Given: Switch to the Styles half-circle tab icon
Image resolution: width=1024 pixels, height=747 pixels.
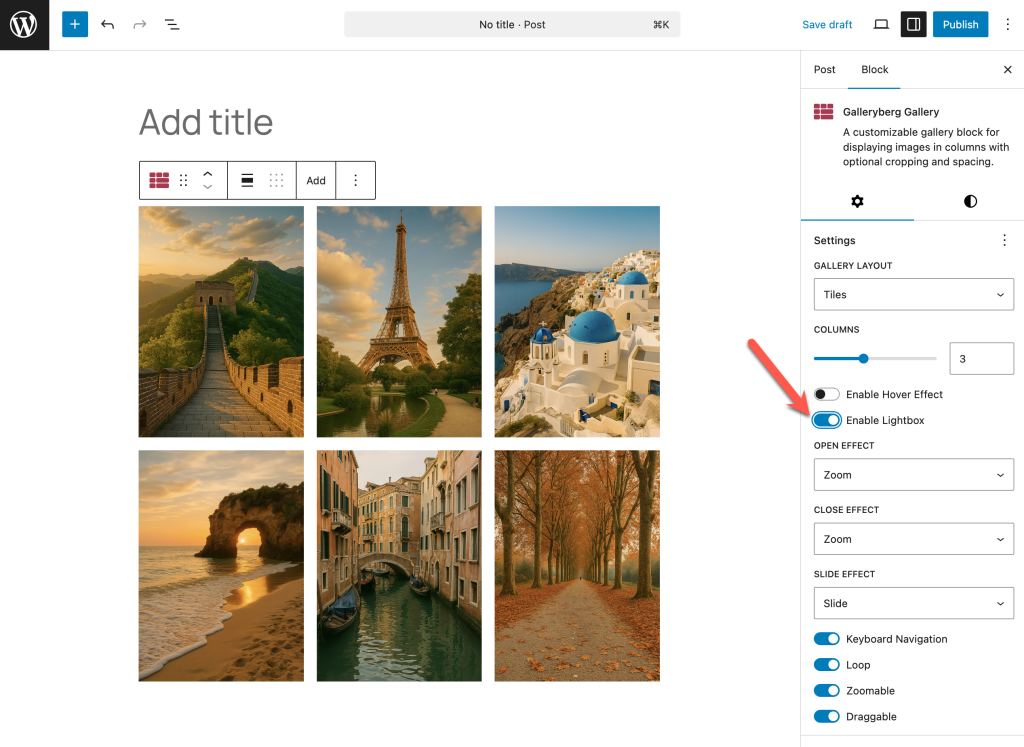Looking at the screenshot, I should (x=970, y=201).
